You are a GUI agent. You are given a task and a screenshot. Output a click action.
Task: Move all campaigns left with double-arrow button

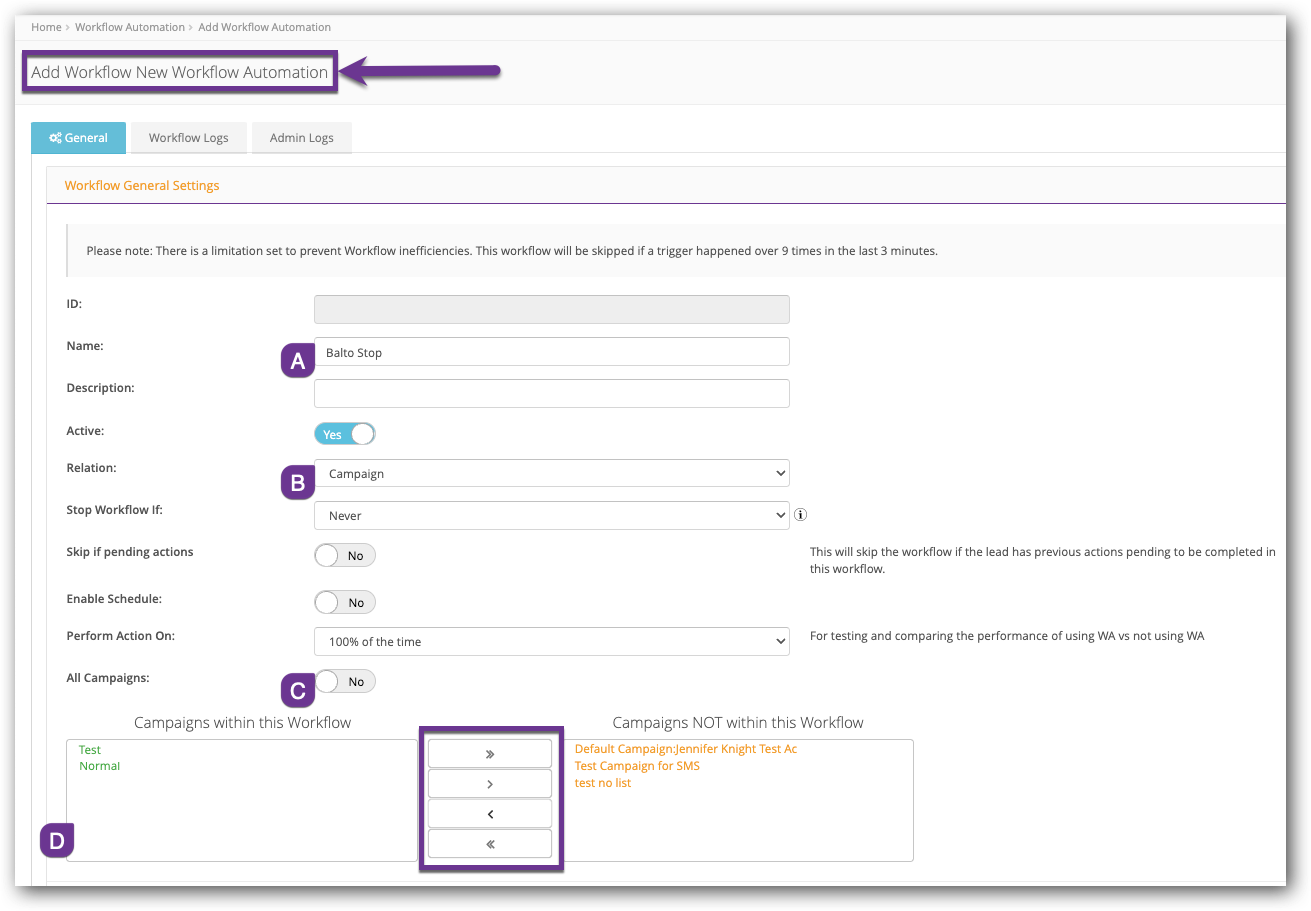pos(490,844)
